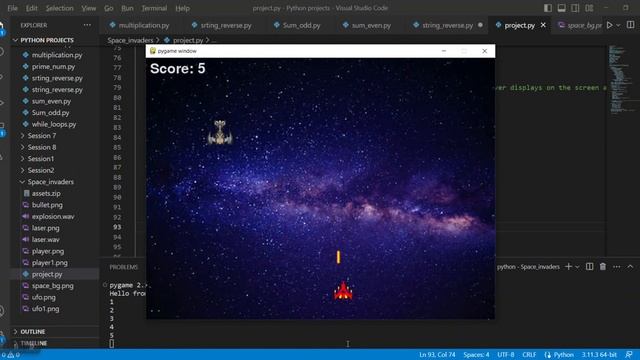Click the UTF-8 encoding status entry
640x360 pixels.
pos(506,355)
